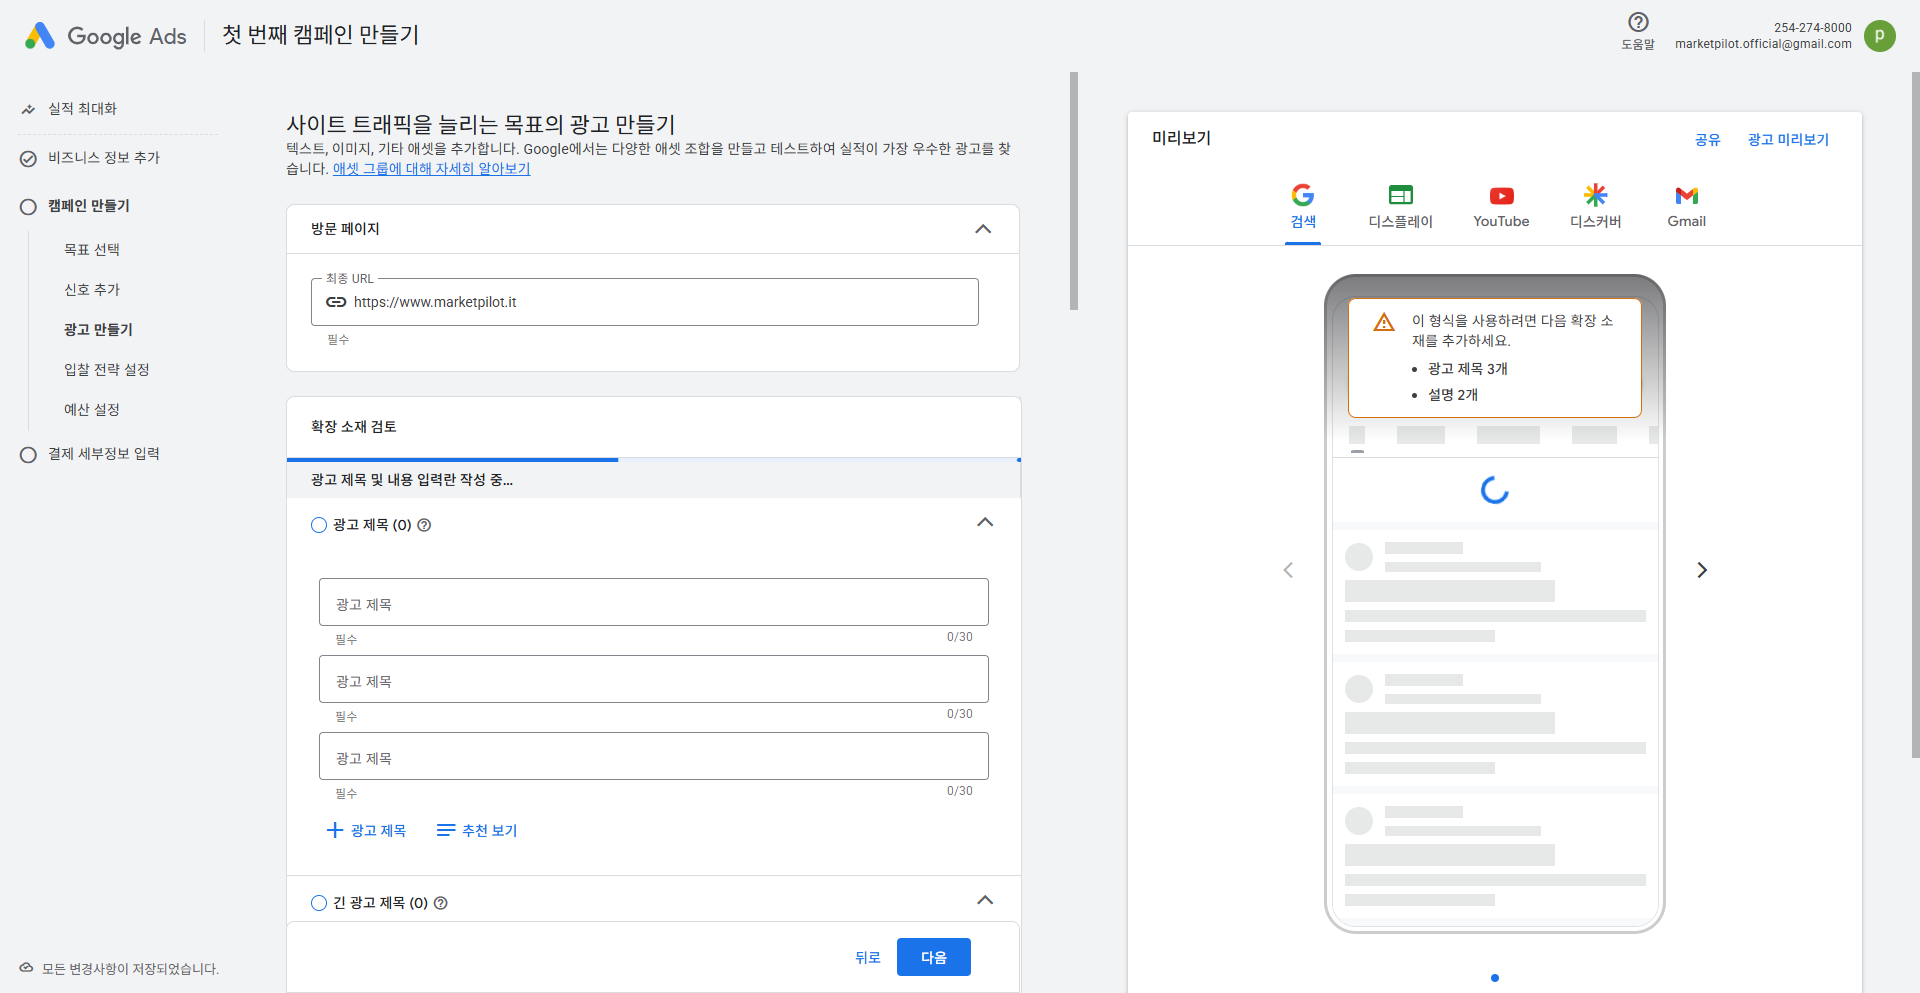Click the cloud saved status icon

(x=26, y=968)
